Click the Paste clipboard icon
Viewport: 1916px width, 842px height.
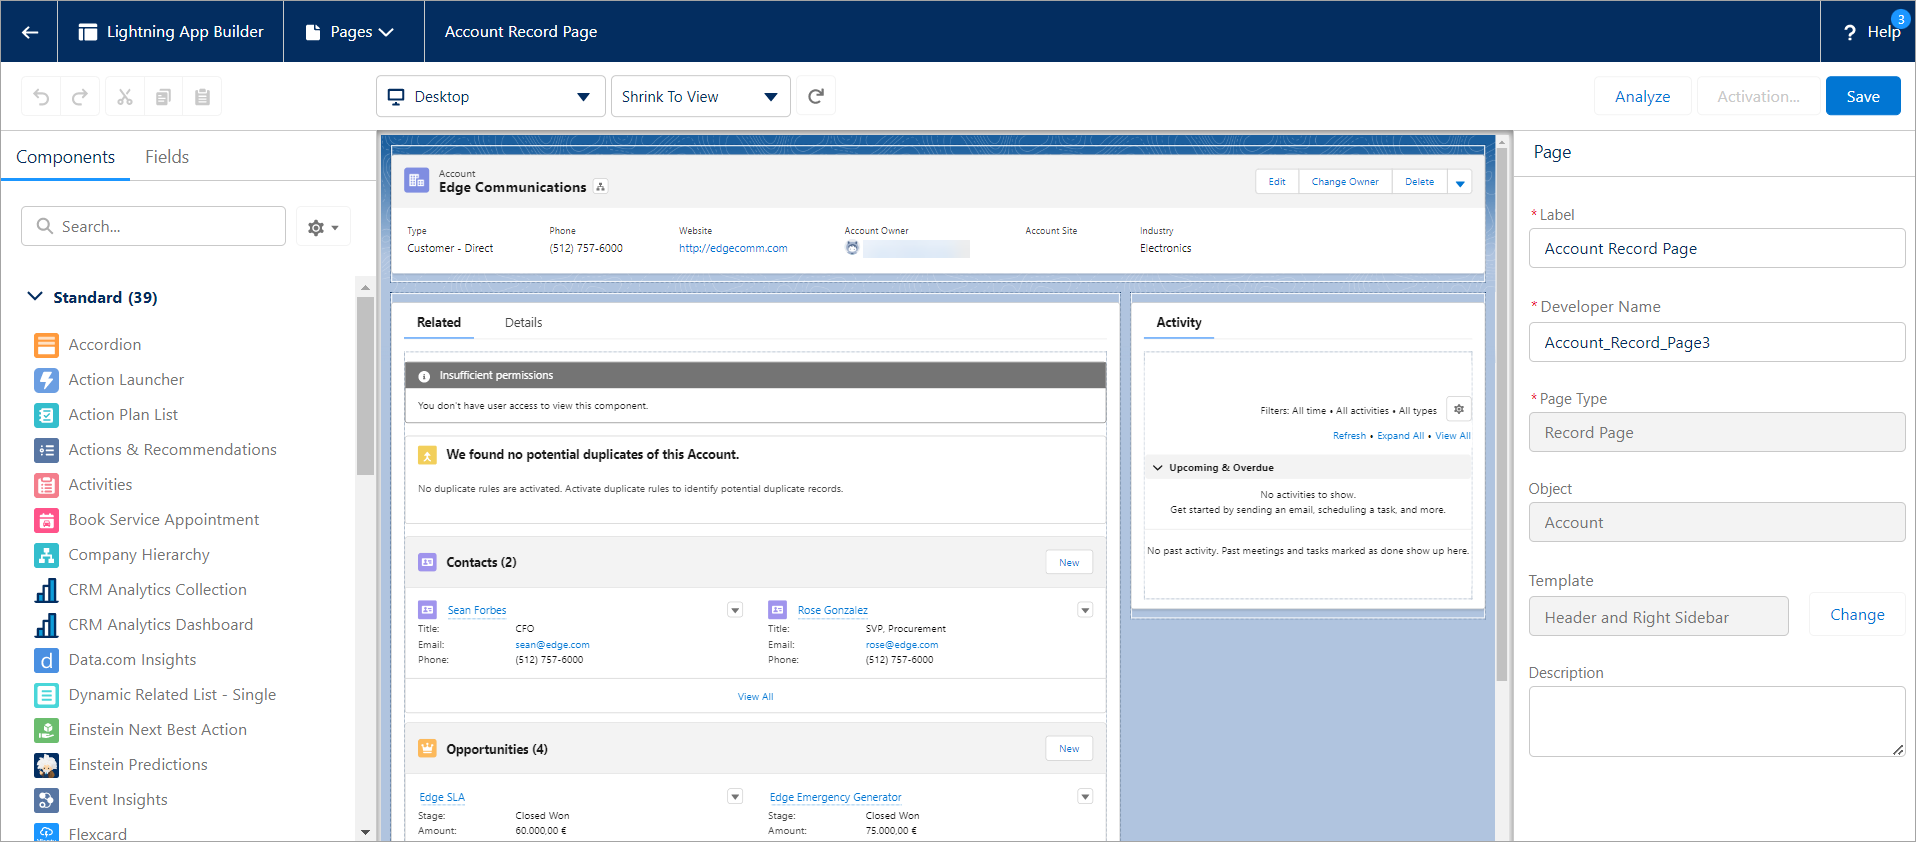[202, 97]
